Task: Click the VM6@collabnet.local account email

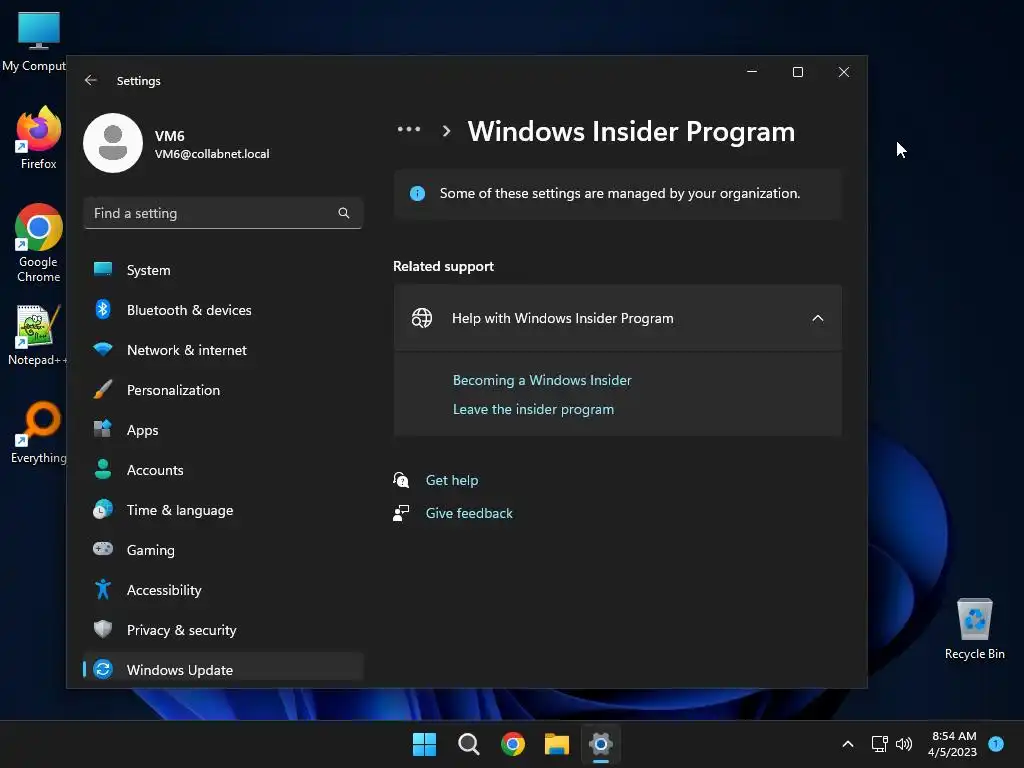Action: pos(212,154)
